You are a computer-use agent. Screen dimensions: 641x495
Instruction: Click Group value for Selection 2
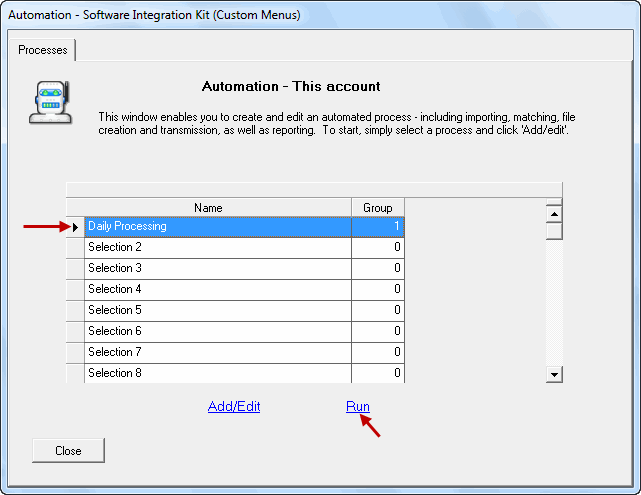click(378, 248)
